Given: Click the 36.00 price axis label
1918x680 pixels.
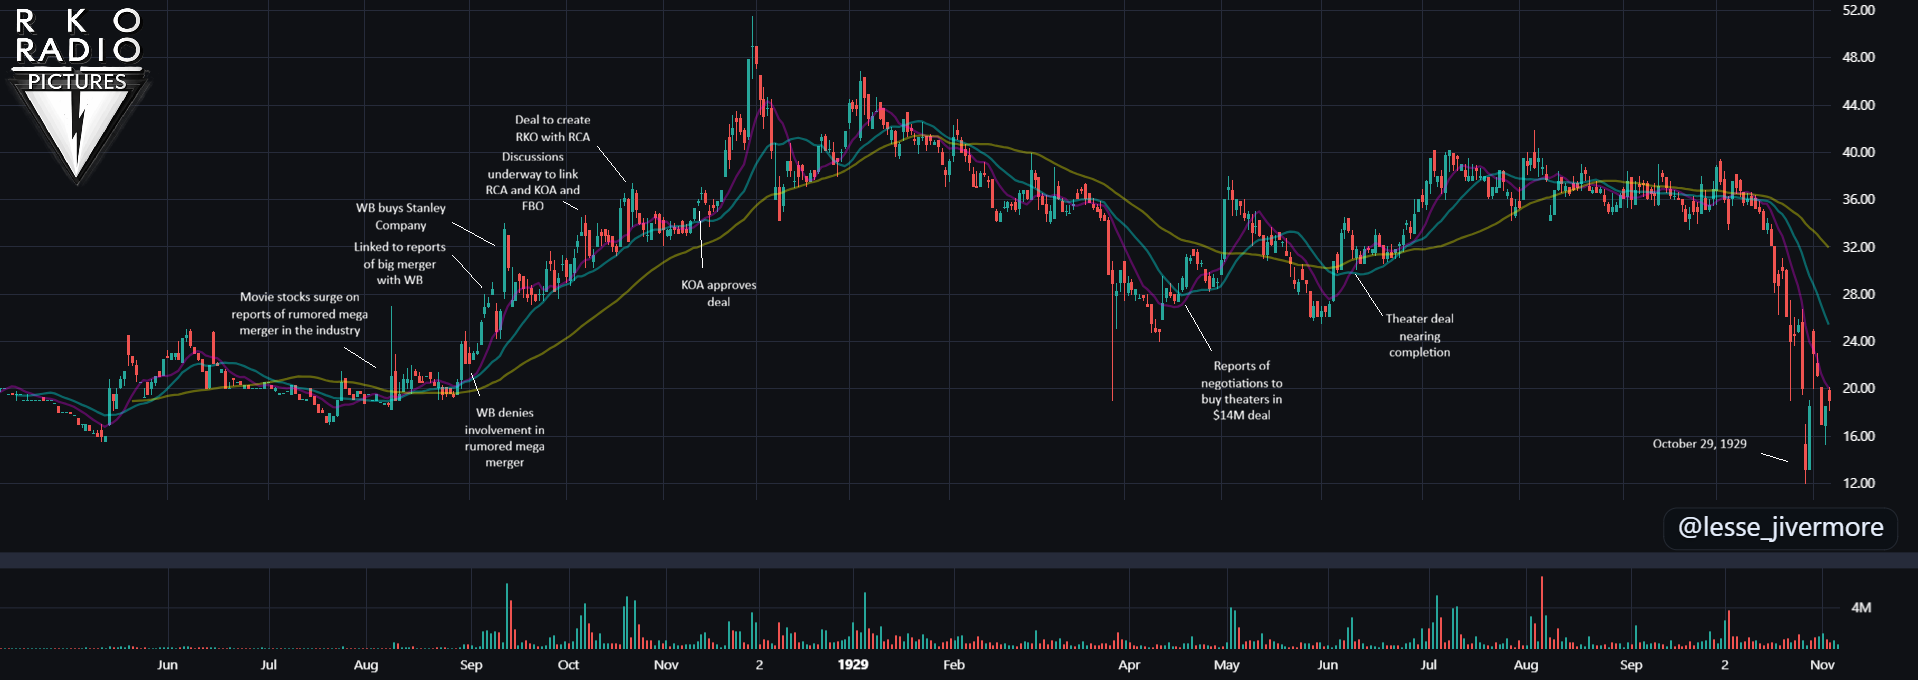Looking at the screenshot, I should pyautogui.click(x=1859, y=199).
